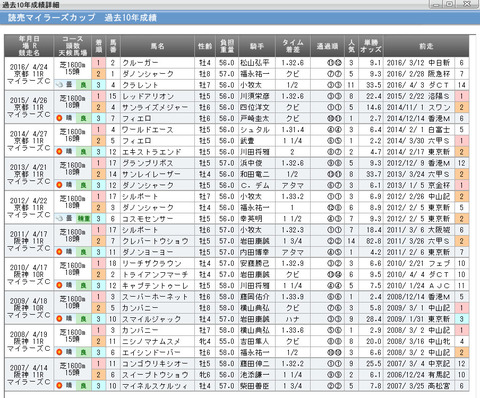Click the sunny weather icon in the 2010 race row
The image size is (480, 398).
click(x=60, y=285)
